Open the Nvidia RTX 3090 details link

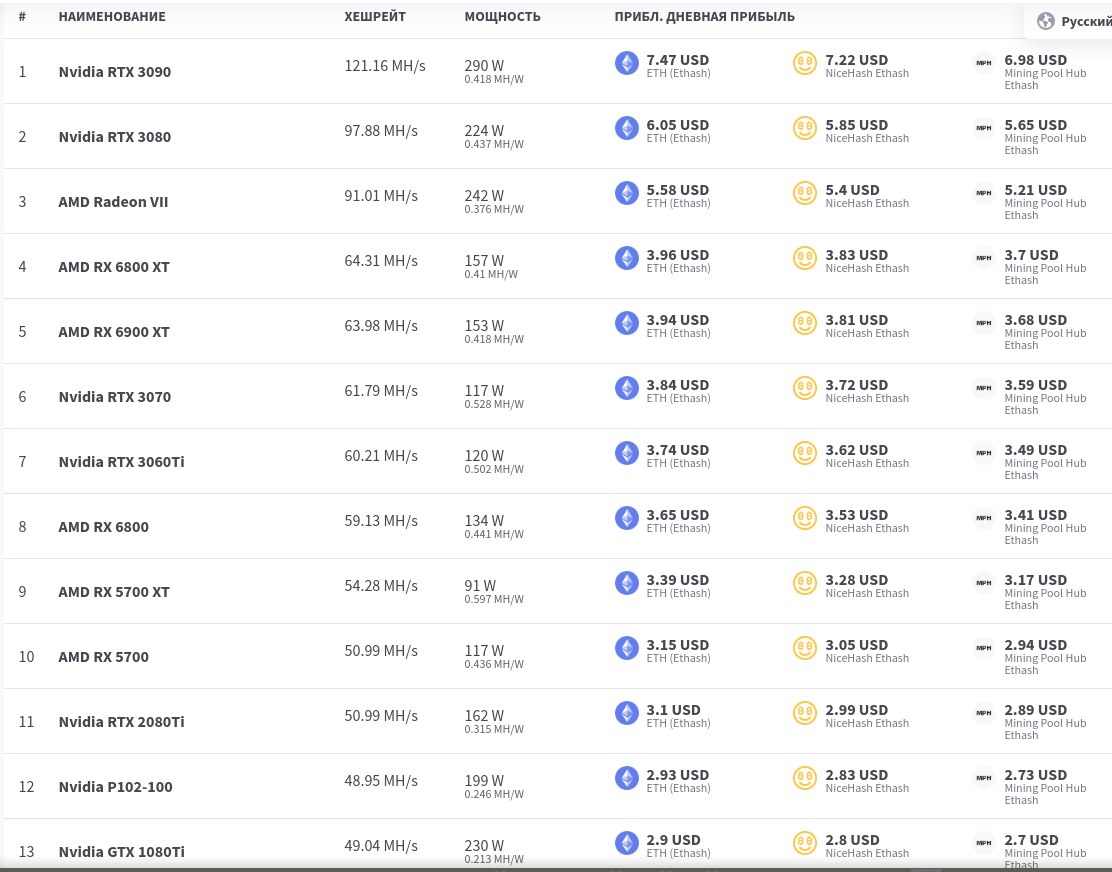coord(115,72)
